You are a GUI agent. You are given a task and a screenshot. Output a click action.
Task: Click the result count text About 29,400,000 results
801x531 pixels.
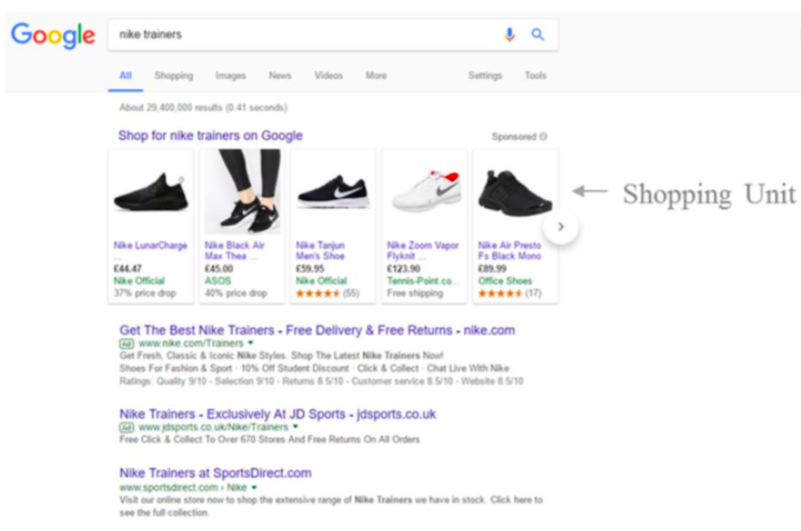(203, 107)
